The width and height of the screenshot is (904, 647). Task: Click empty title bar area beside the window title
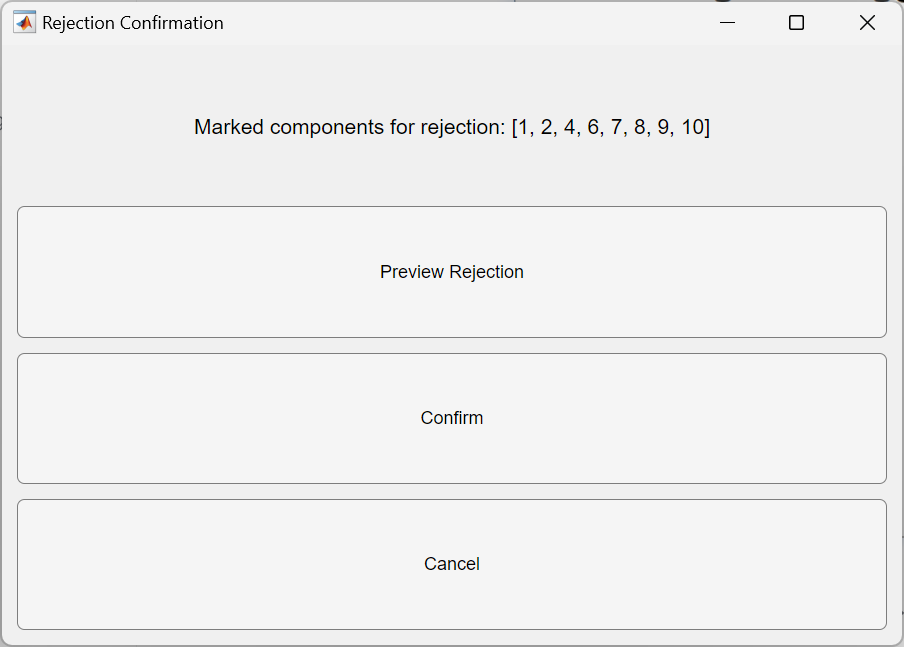point(461,22)
